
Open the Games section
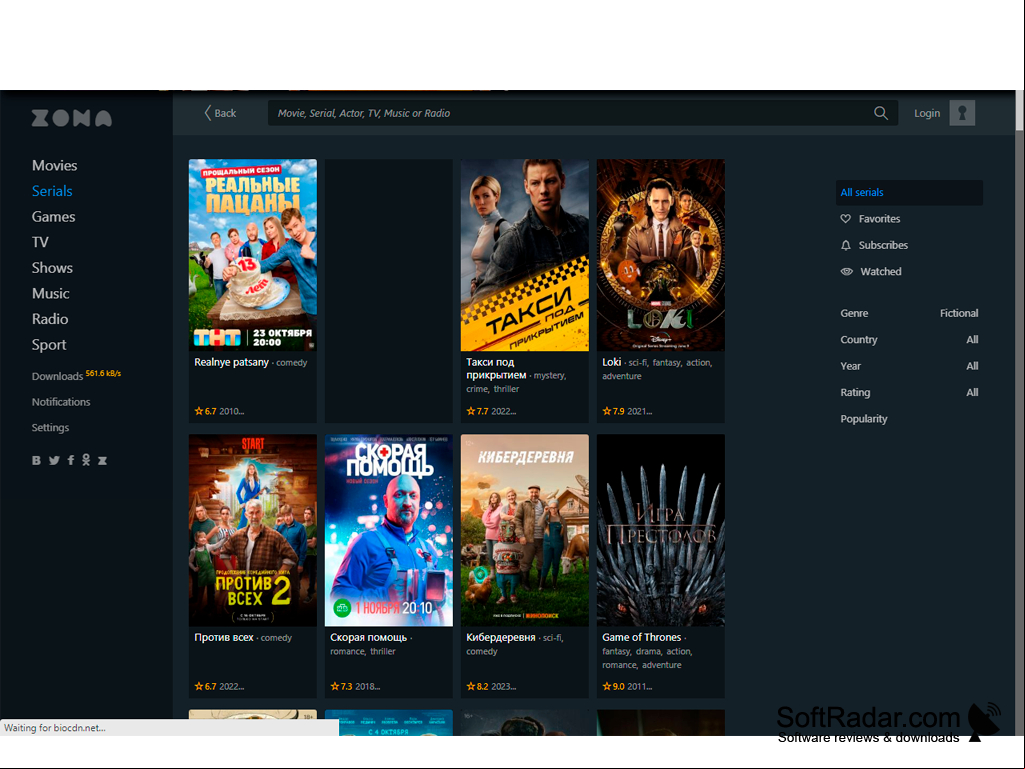pyautogui.click(x=54, y=216)
